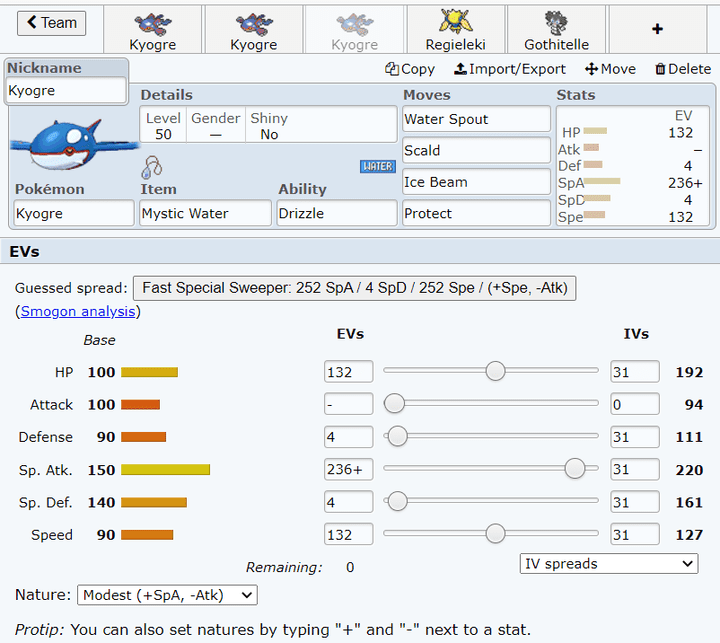Open the Level 50 detail cell
Image resolution: width=720 pixels, height=643 pixels.
click(x=163, y=126)
